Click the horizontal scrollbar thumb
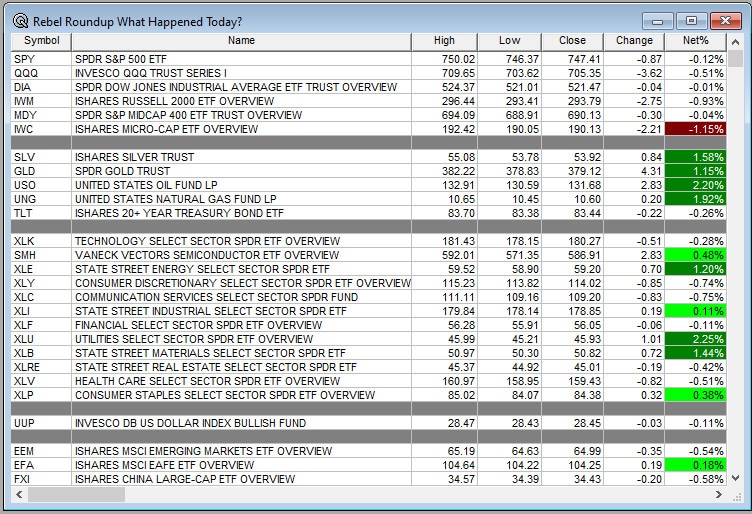 click(x=76, y=494)
